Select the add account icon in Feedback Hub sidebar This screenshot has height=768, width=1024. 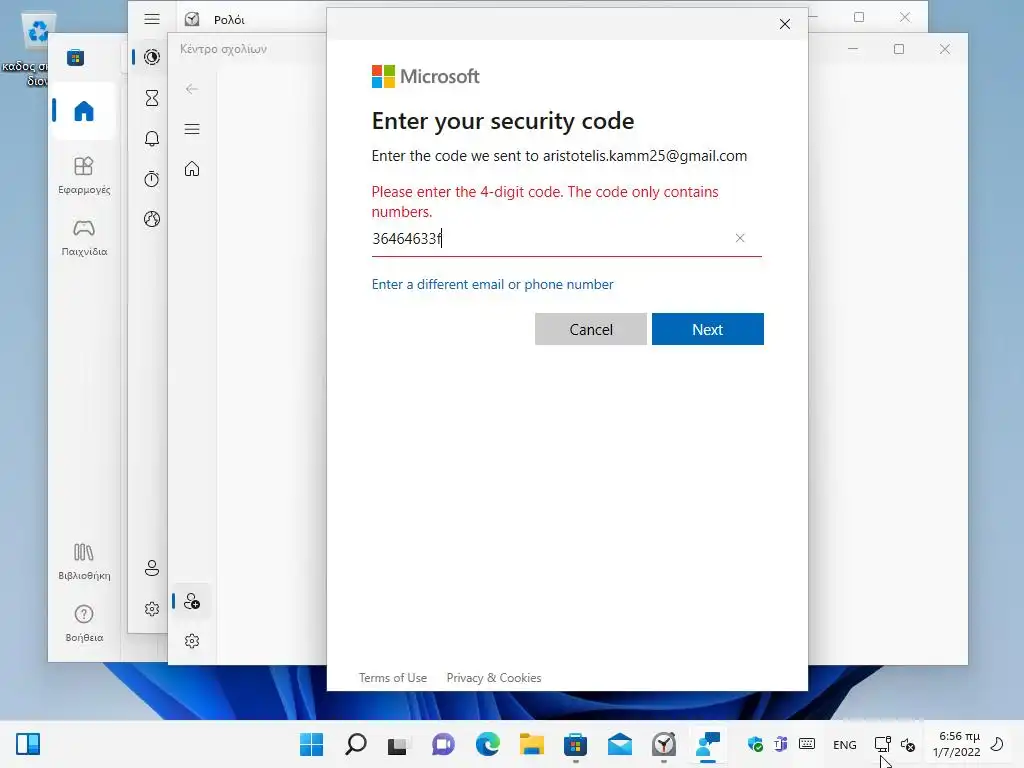coord(192,601)
